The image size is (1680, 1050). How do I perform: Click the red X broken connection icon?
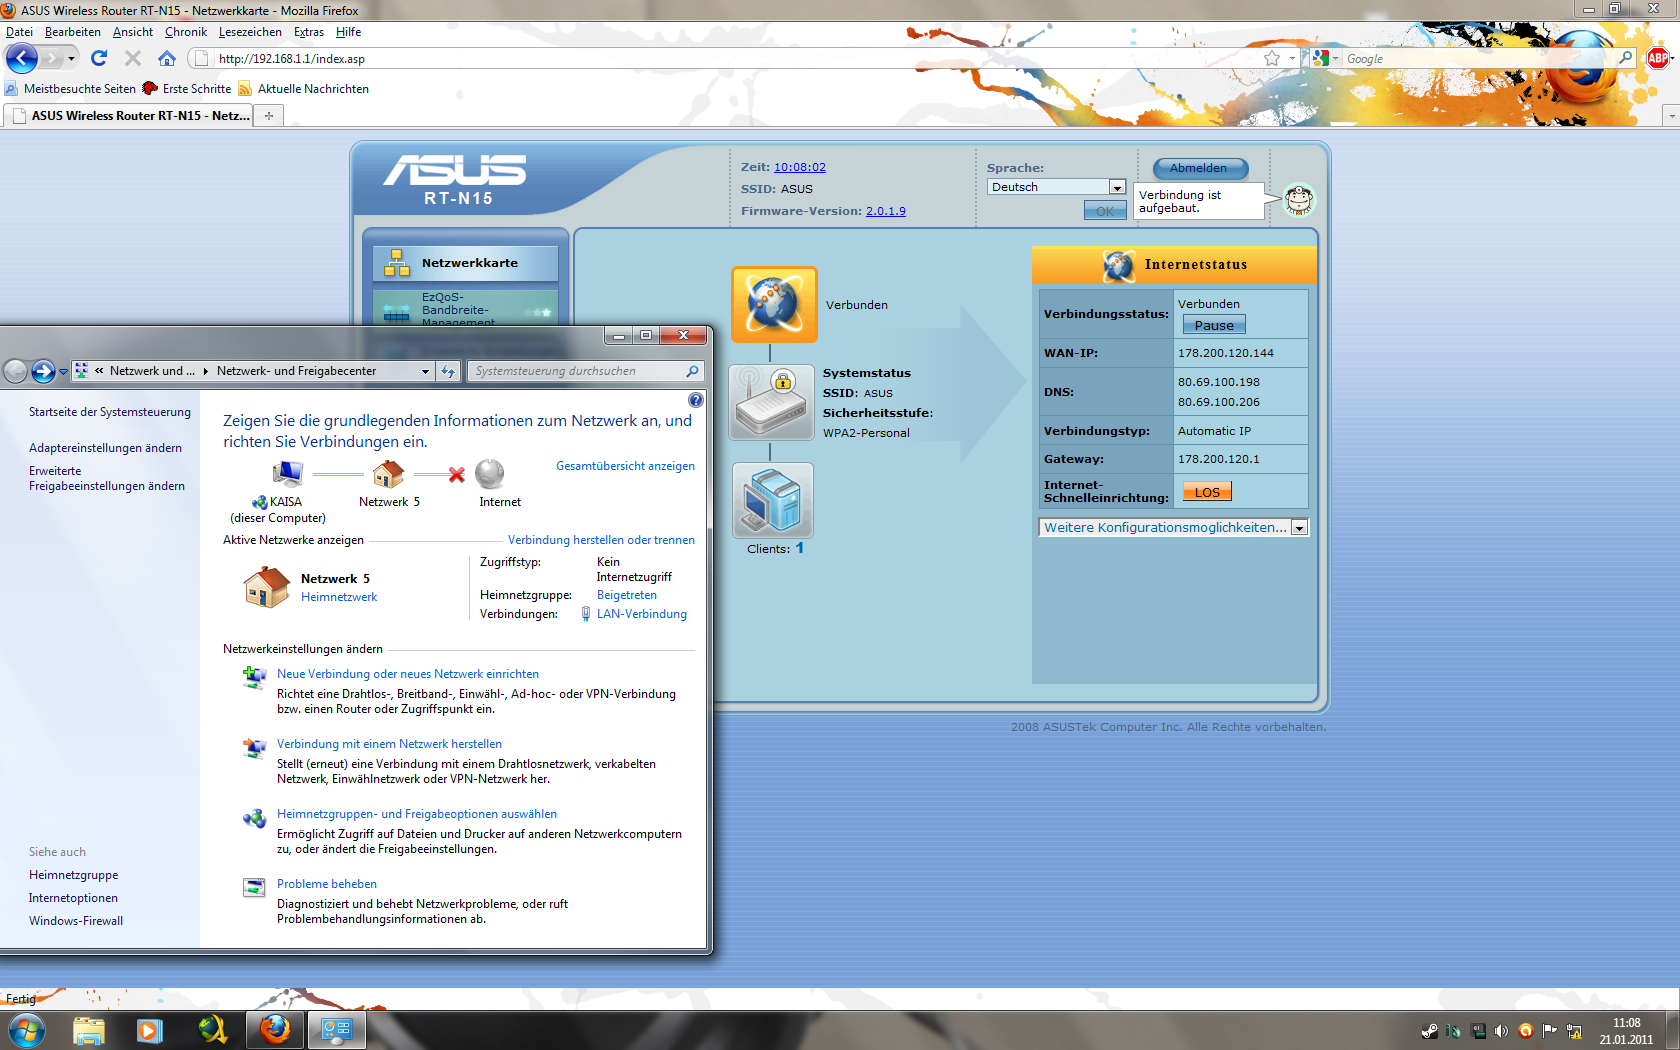[x=457, y=475]
